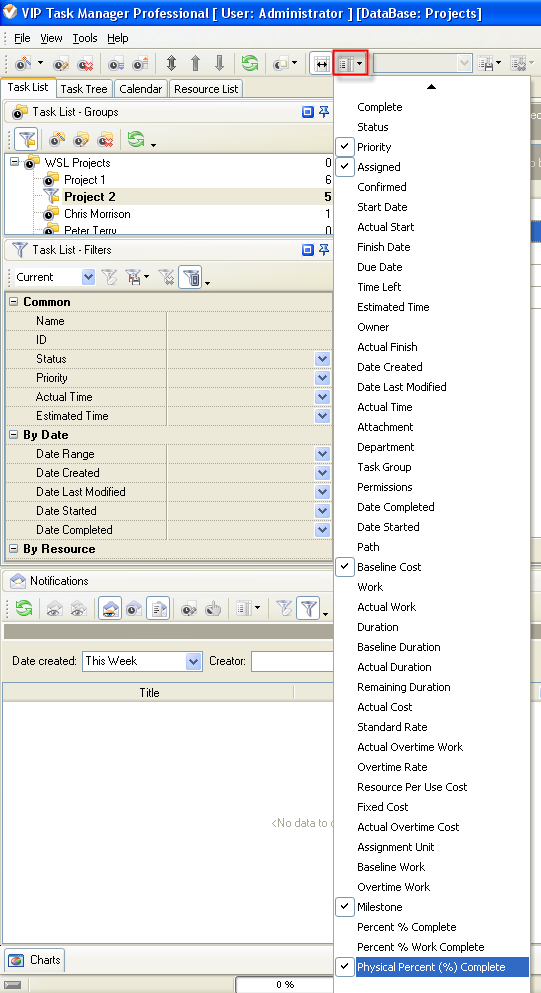Maximize the Task List - Filters panel
Screen dimensions: 541x993
[308, 250]
